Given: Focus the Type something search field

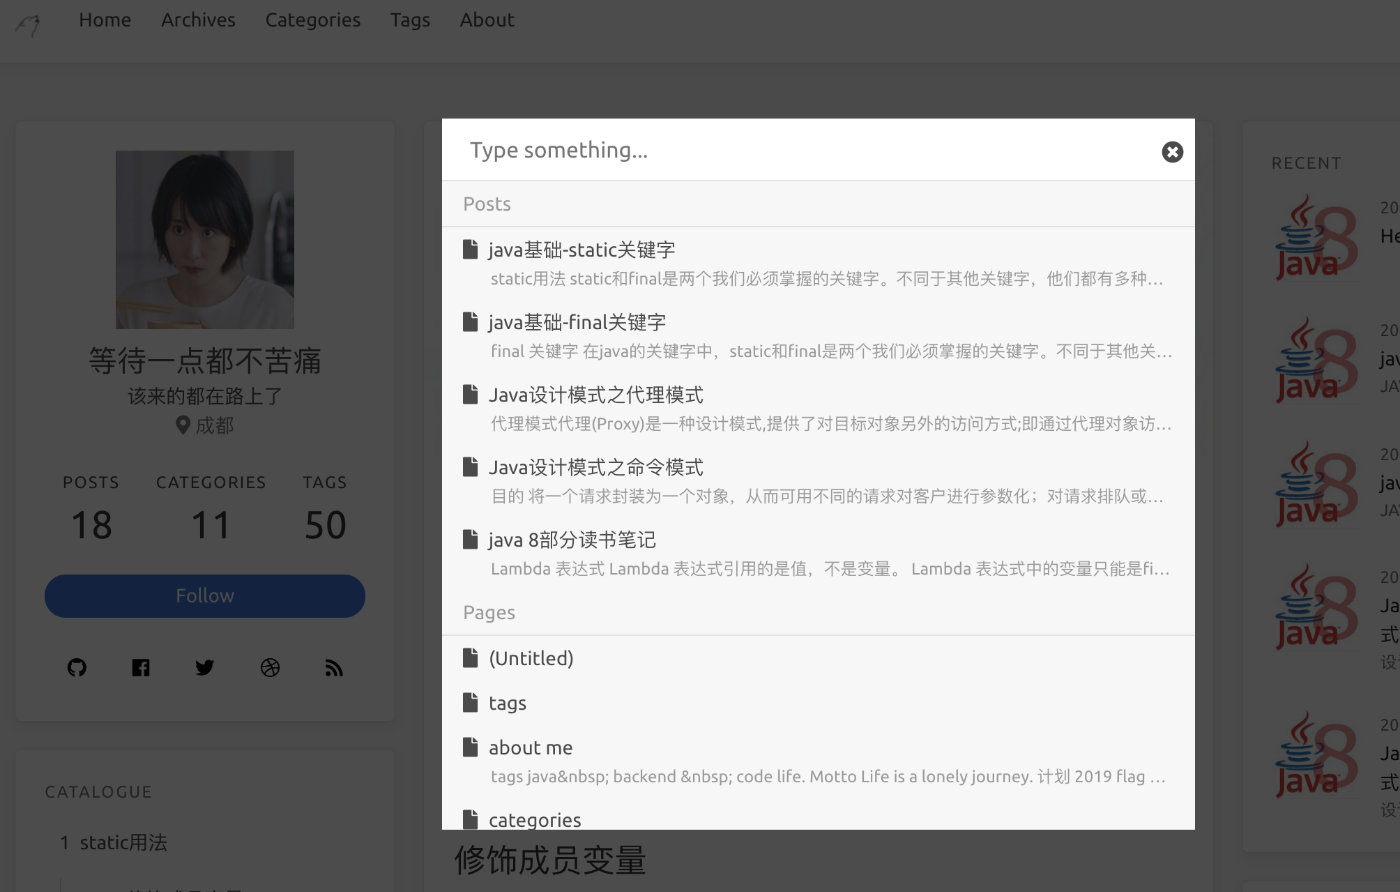Looking at the screenshot, I should point(800,150).
